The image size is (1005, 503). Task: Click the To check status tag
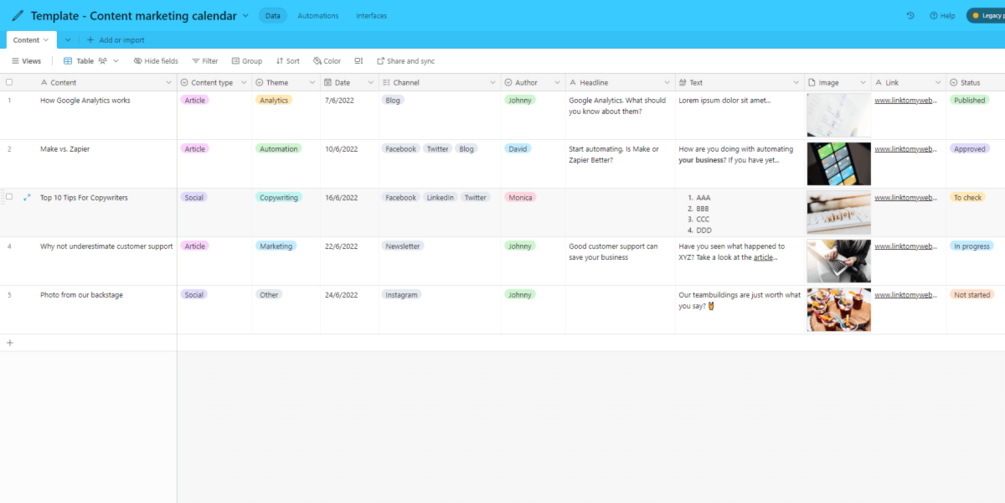point(967,197)
